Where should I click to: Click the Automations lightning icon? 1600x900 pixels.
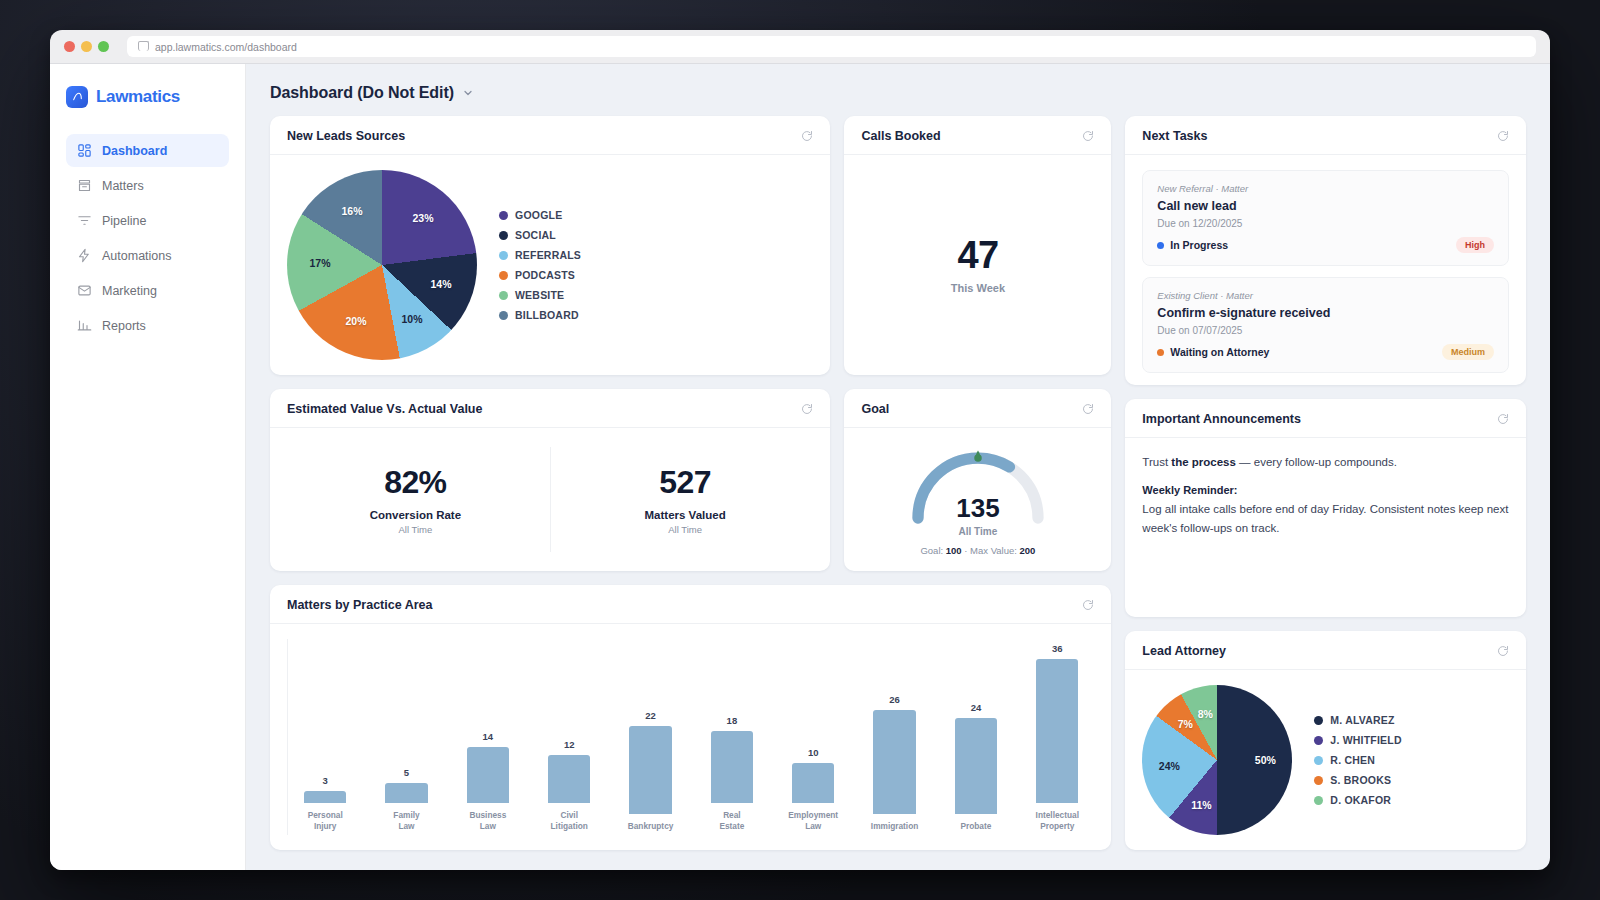[84, 256]
